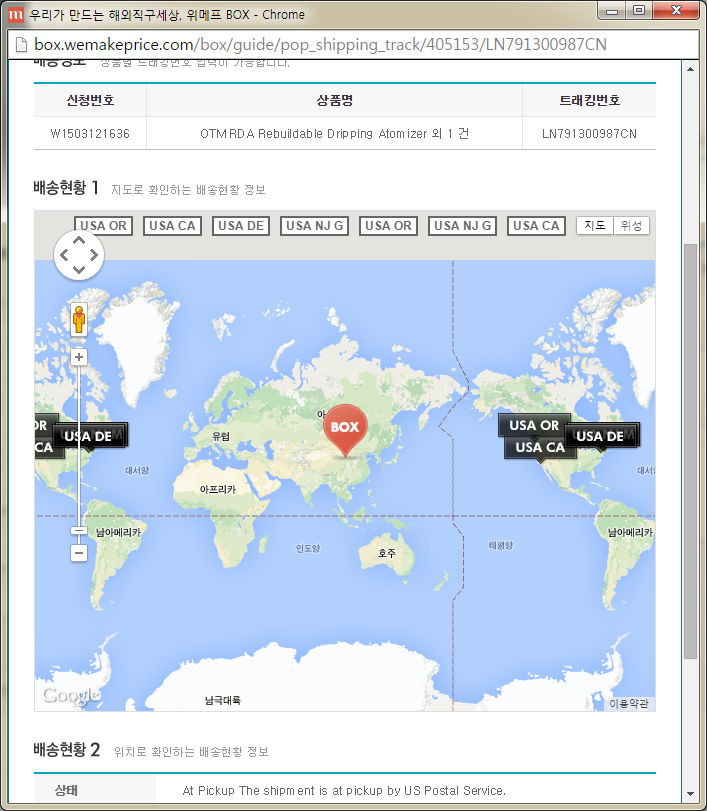Click first USA NJ G button above map

click(x=314, y=226)
